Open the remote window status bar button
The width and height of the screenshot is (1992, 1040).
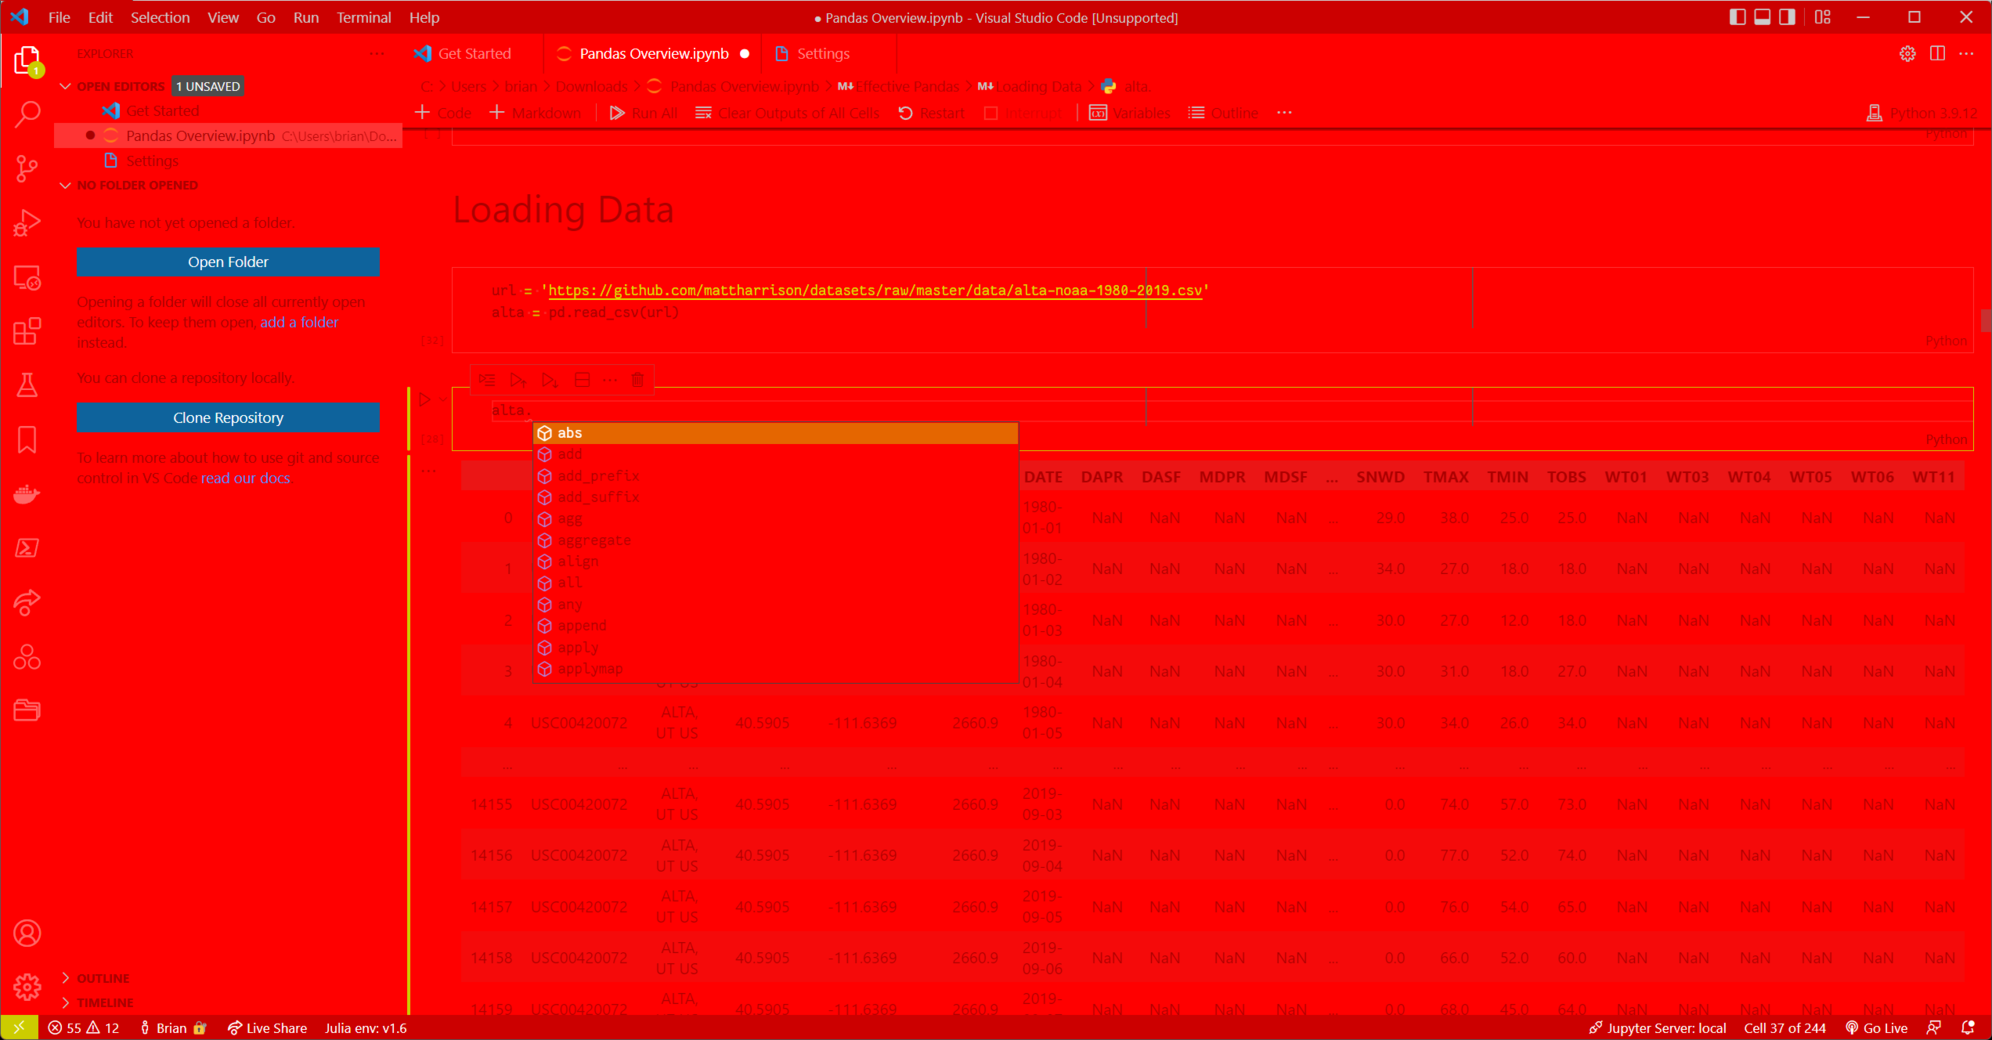pos(19,1028)
